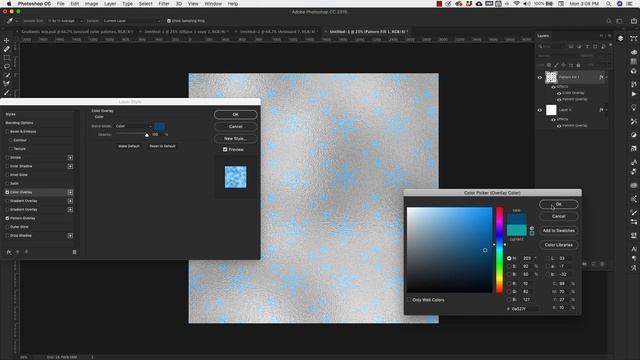This screenshot has width=640, height=360.
Task: Open the Filter menu
Action: click(x=164, y=4)
